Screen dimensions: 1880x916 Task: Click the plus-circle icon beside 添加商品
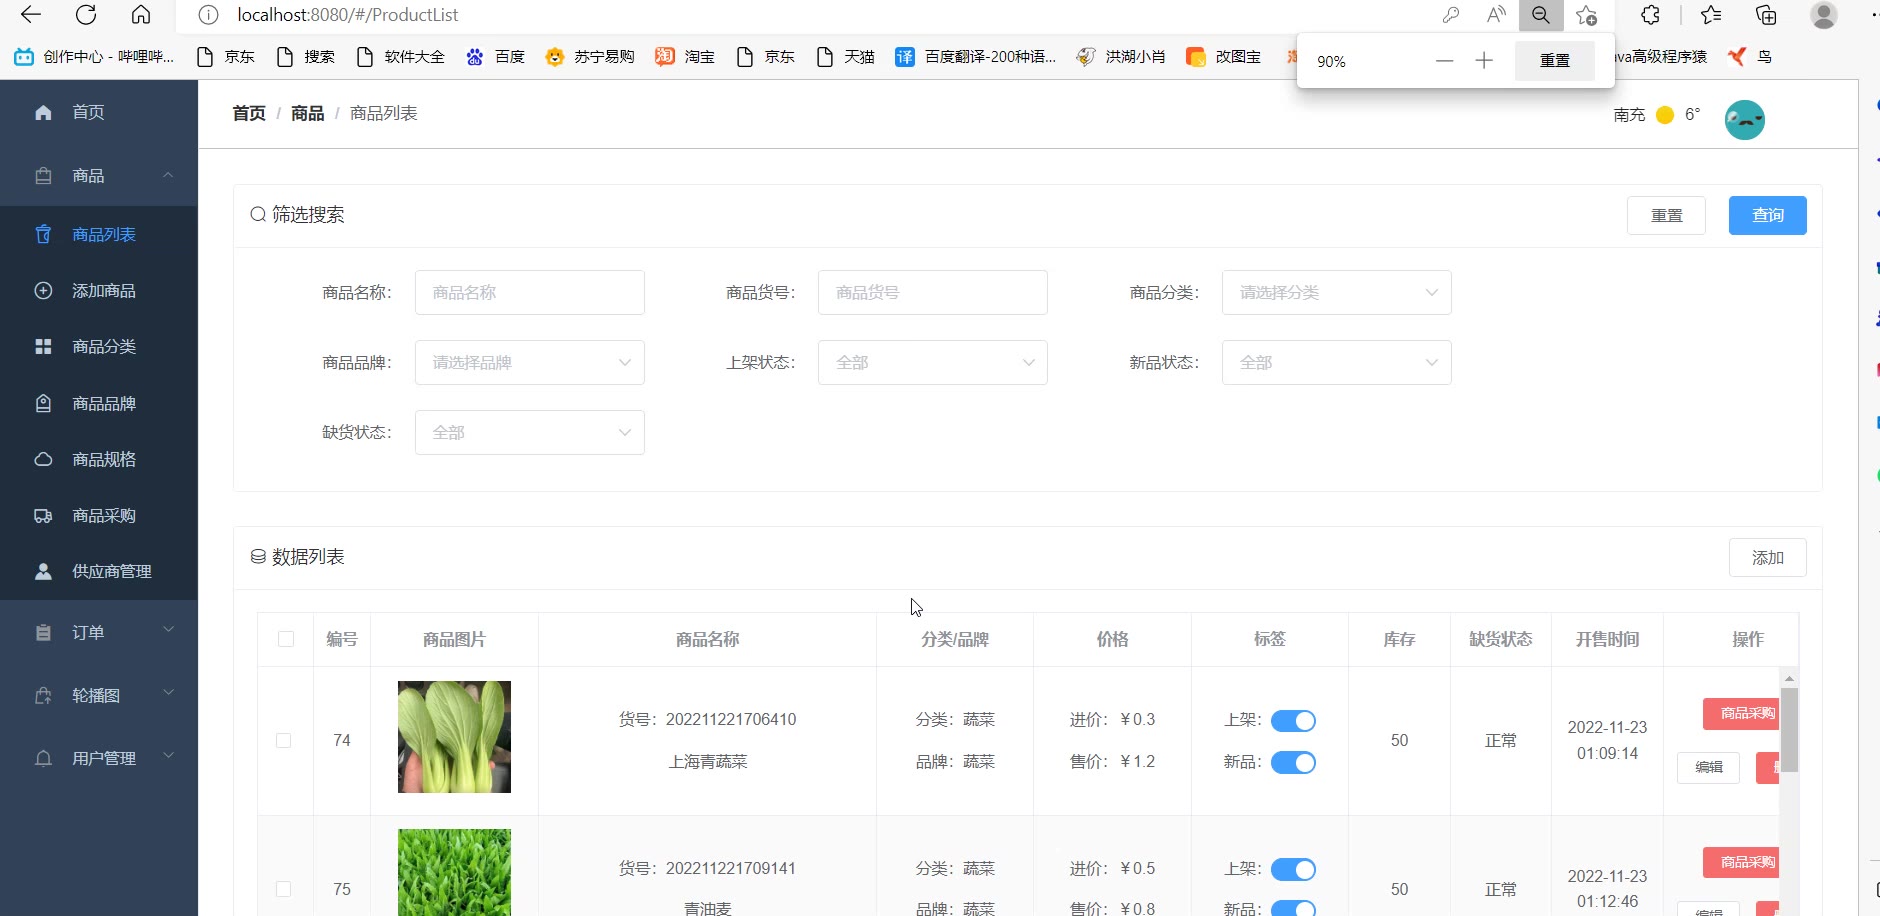tap(43, 291)
